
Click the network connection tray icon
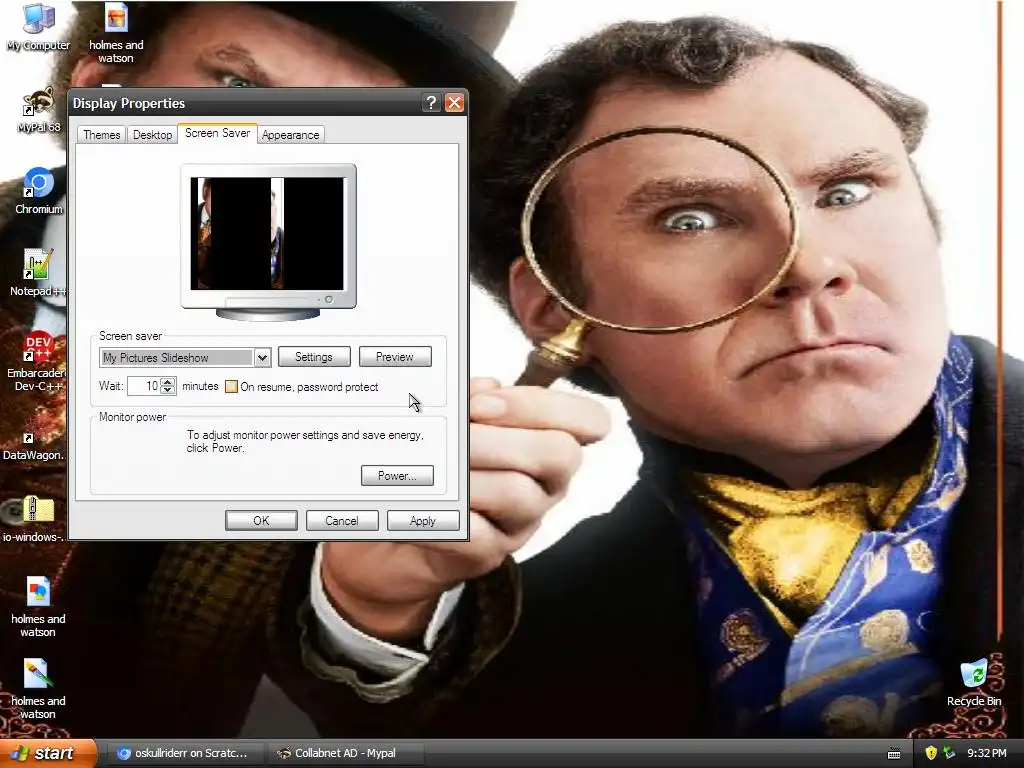[949, 753]
